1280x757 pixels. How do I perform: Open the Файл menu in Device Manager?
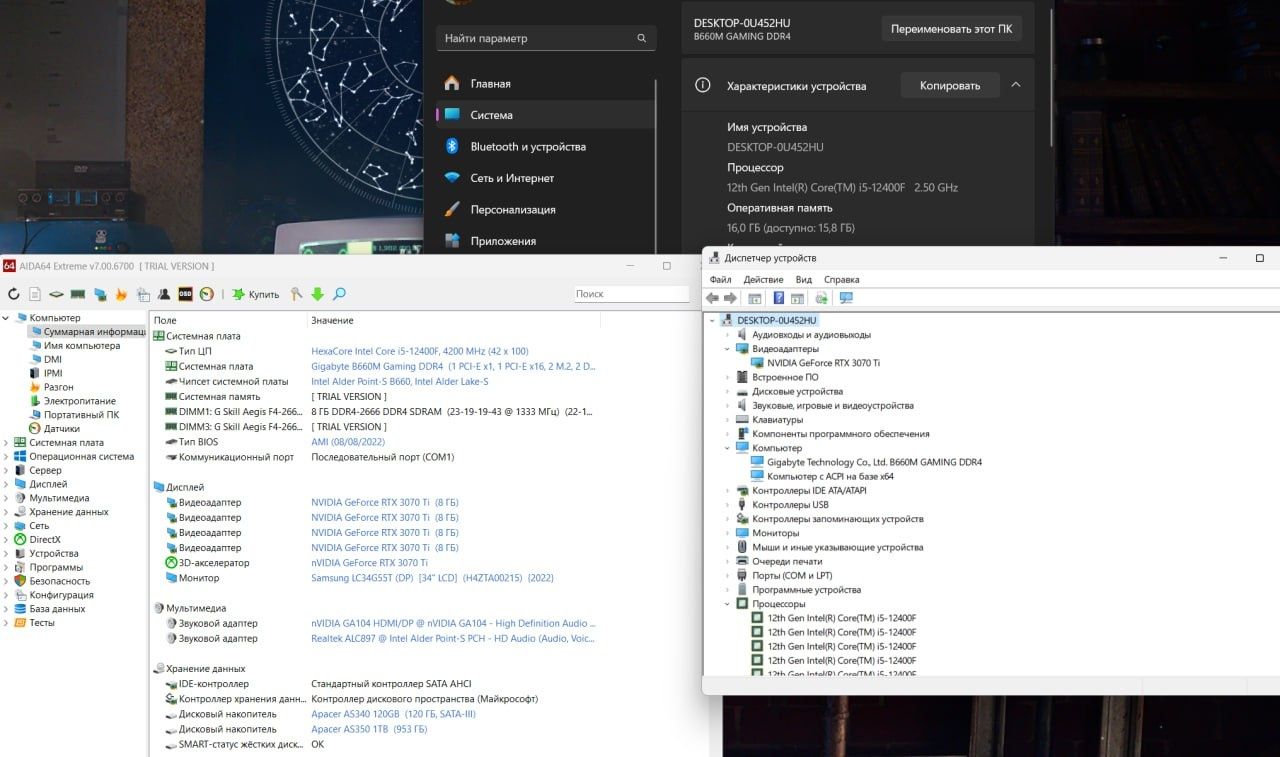(721, 280)
